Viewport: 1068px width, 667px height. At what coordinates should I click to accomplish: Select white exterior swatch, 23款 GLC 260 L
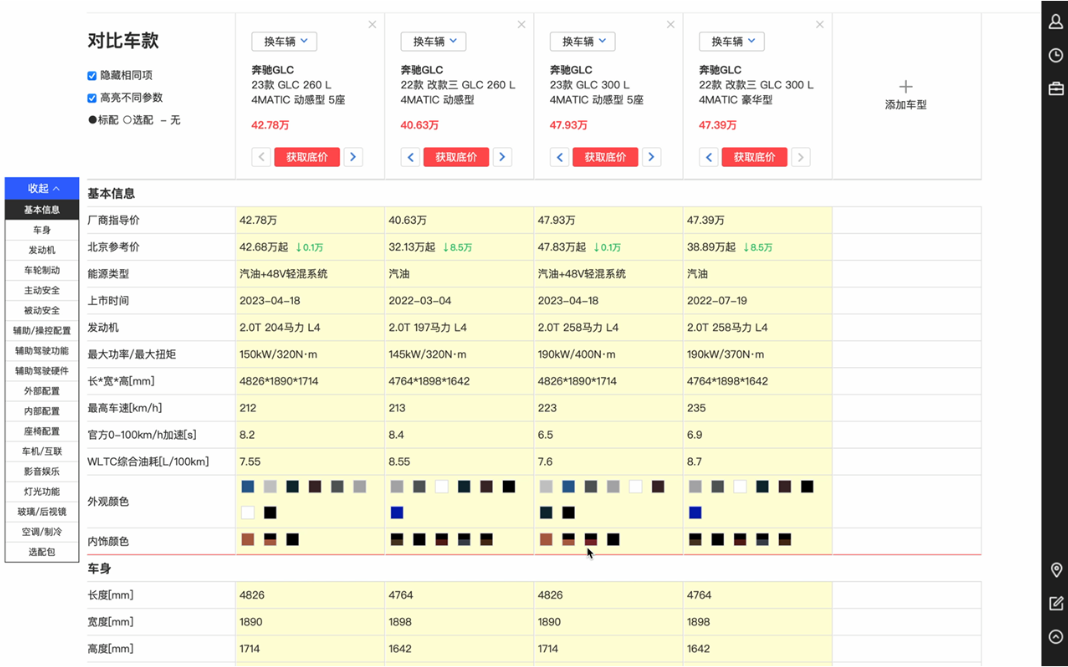click(248, 512)
